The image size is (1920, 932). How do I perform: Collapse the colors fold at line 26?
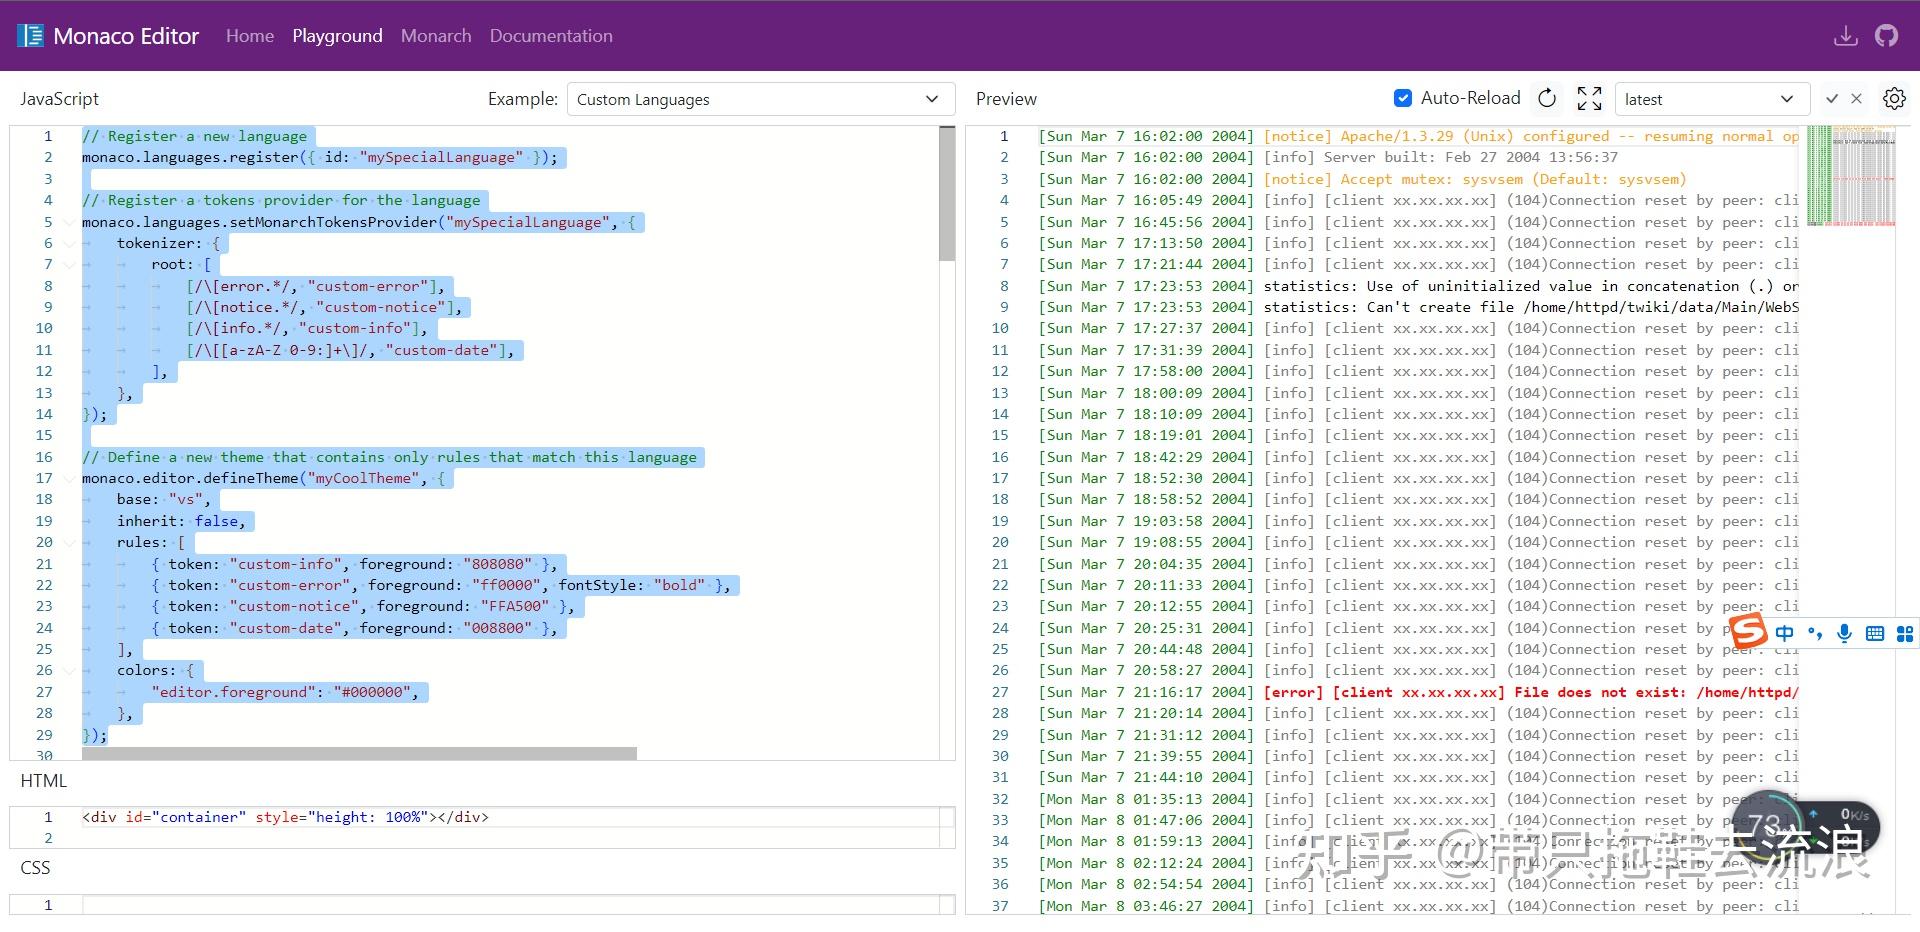point(69,670)
